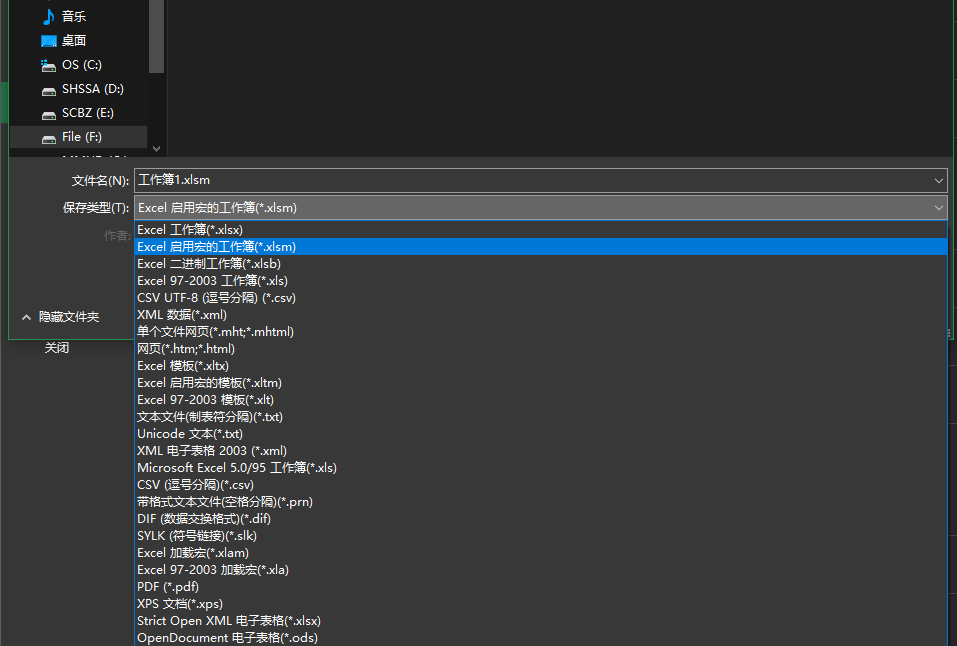Screen dimensions: 957x646
Task: Click the 保存类型 combo box showing *.xlsm
Action: click(x=541, y=208)
